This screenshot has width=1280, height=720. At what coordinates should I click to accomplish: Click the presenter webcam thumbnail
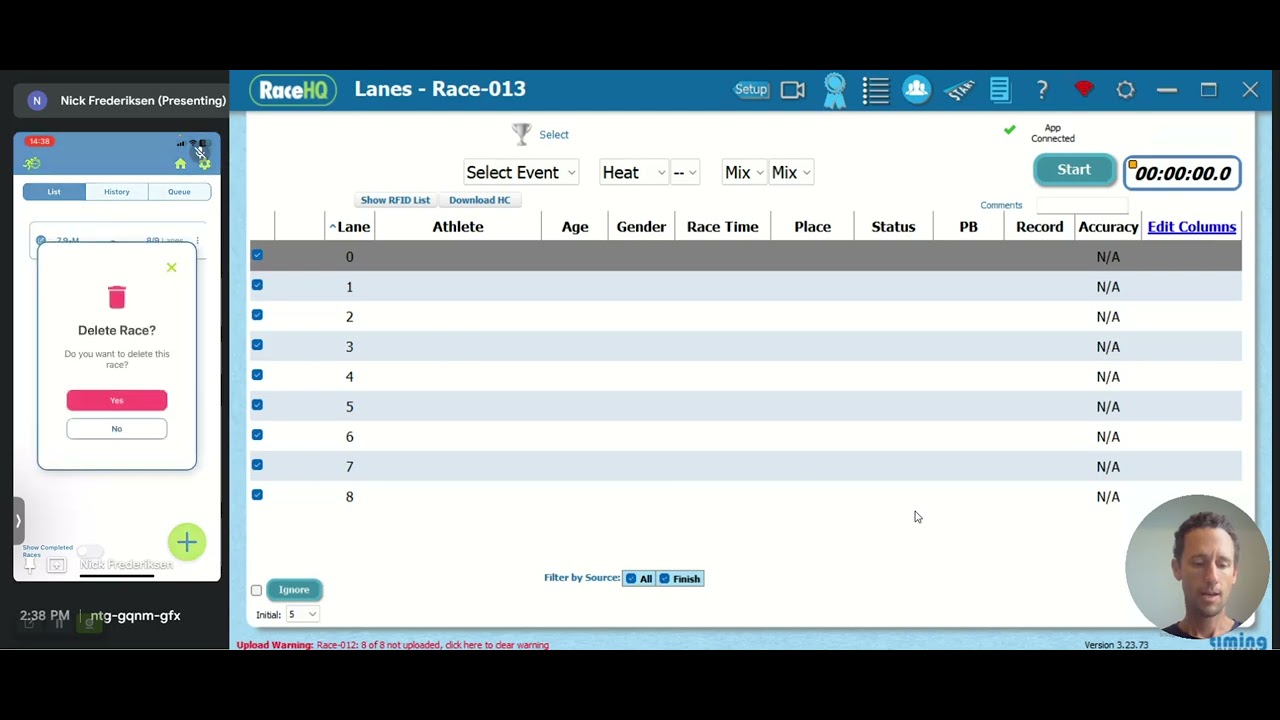point(1197,568)
